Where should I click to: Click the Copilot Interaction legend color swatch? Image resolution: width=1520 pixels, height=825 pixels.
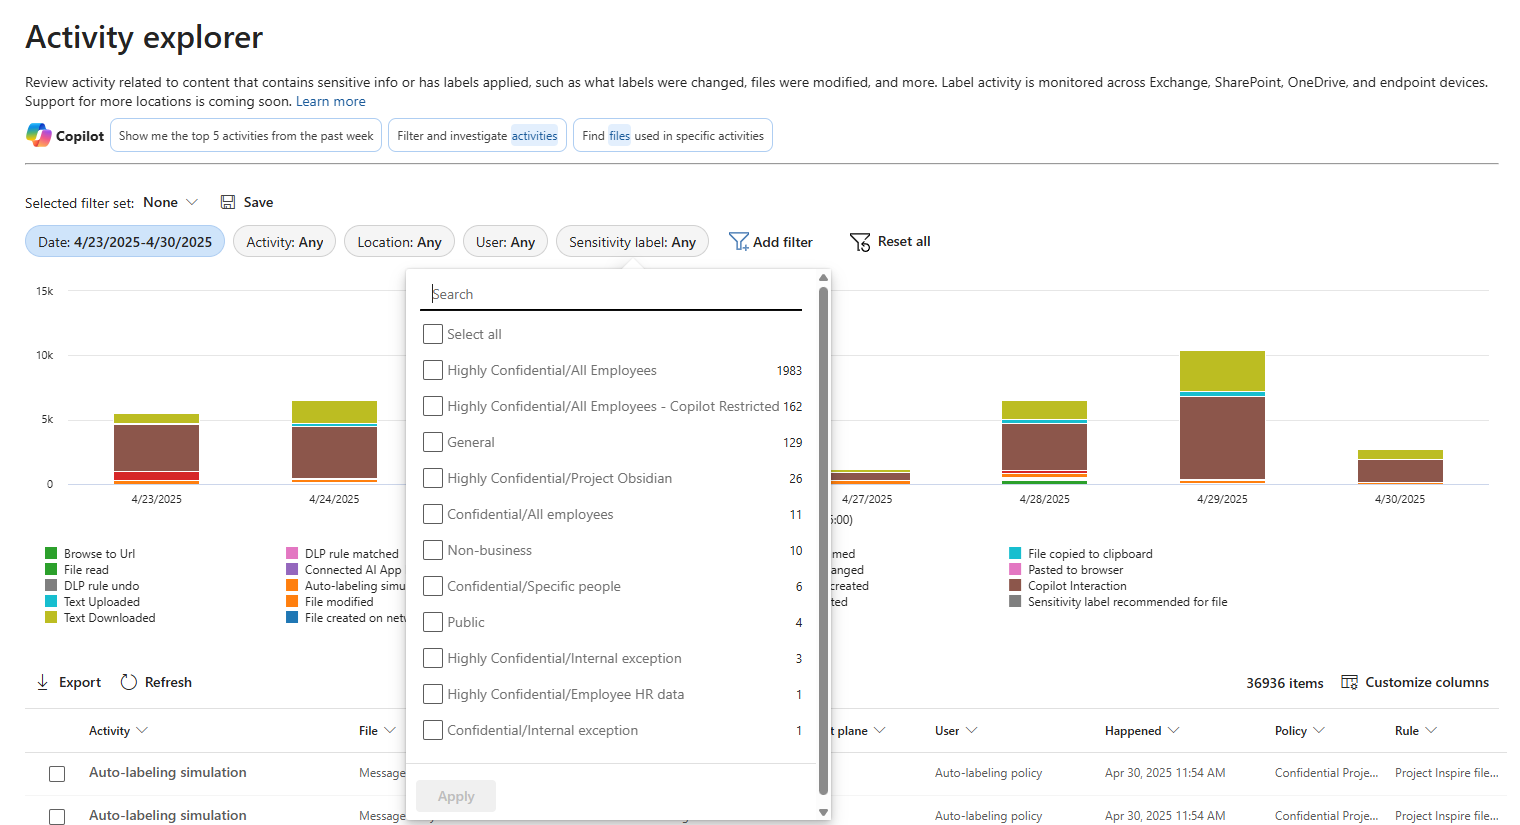[x=1015, y=586]
